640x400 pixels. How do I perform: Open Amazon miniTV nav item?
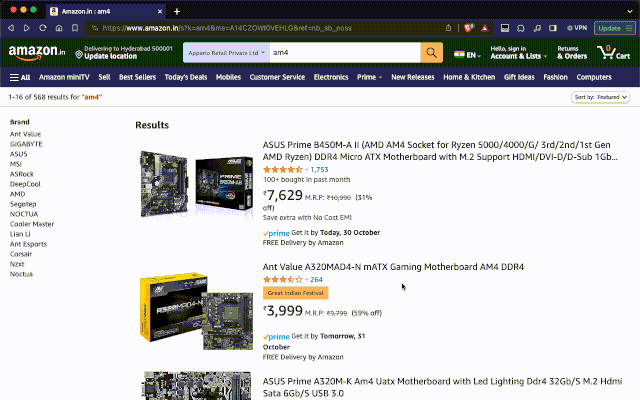click(x=64, y=77)
